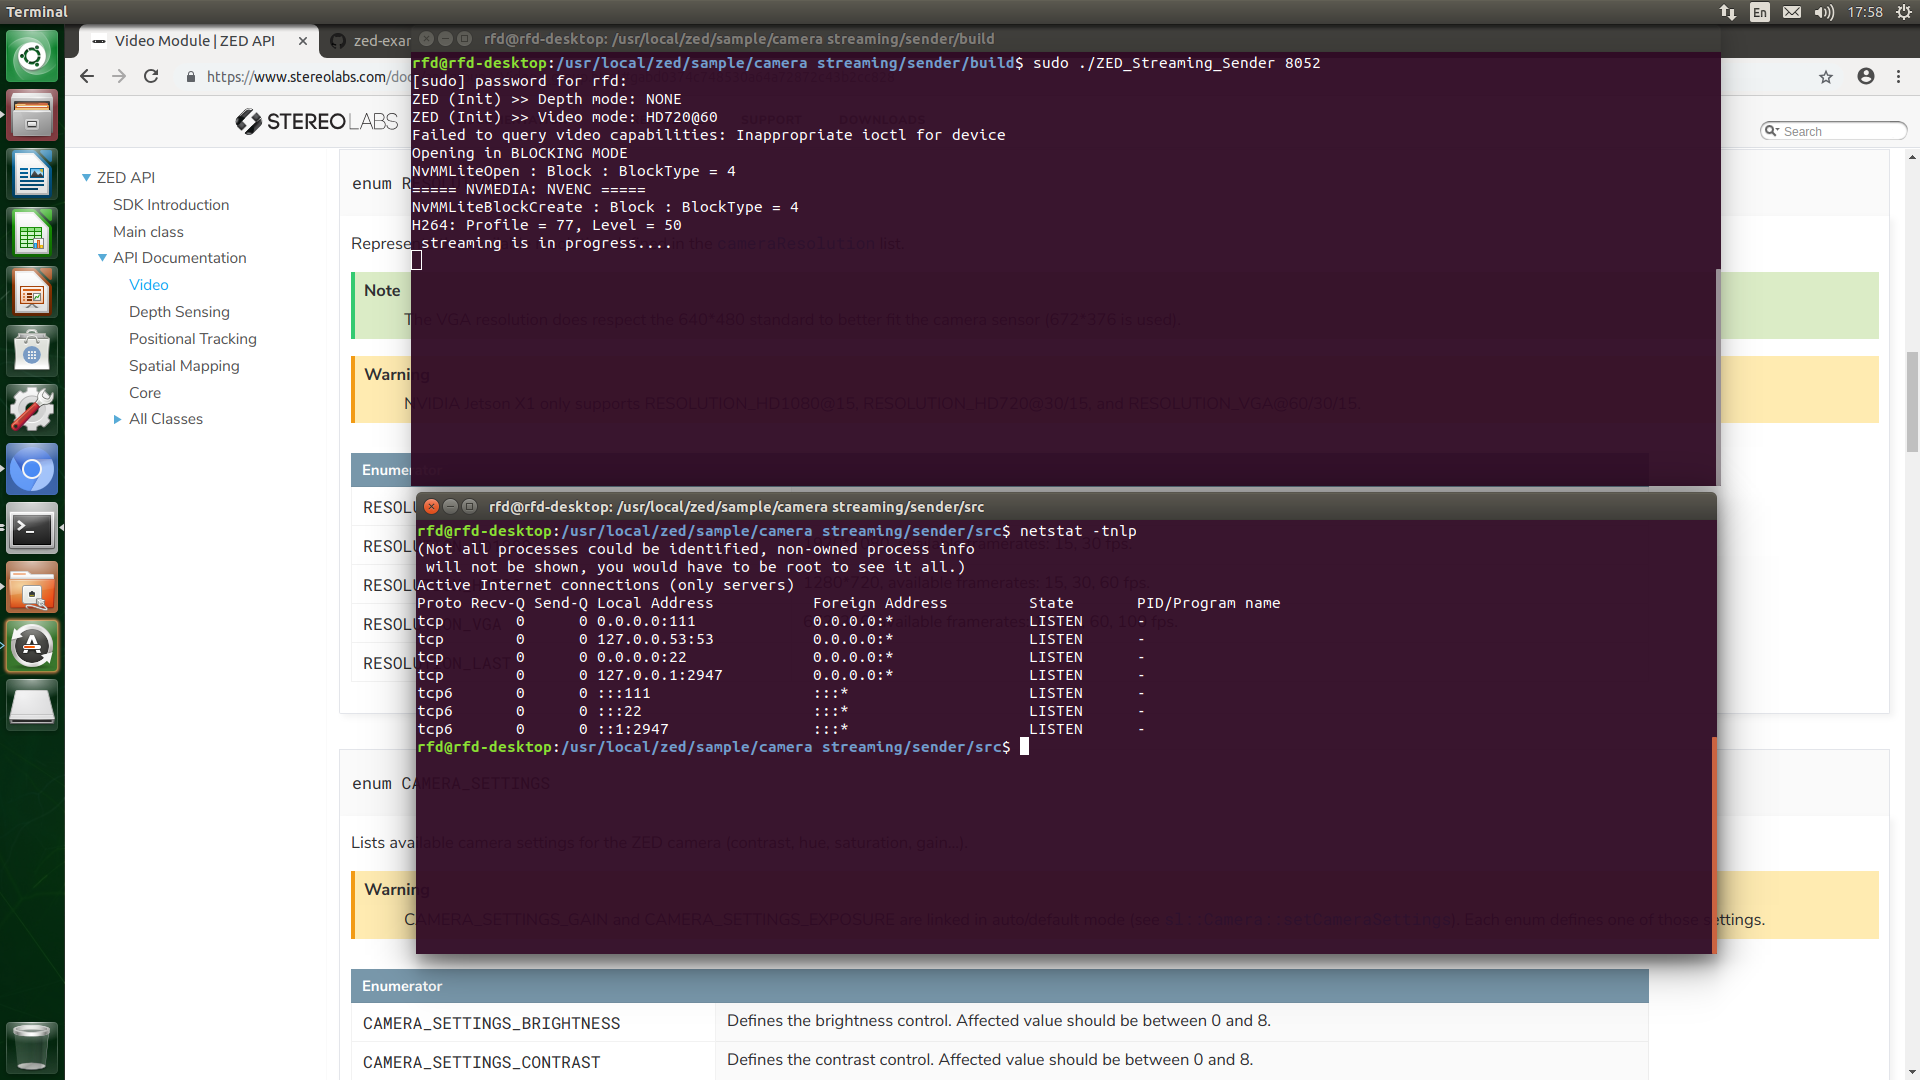Open LibreOffice Impress from the dock

pos(33,292)
